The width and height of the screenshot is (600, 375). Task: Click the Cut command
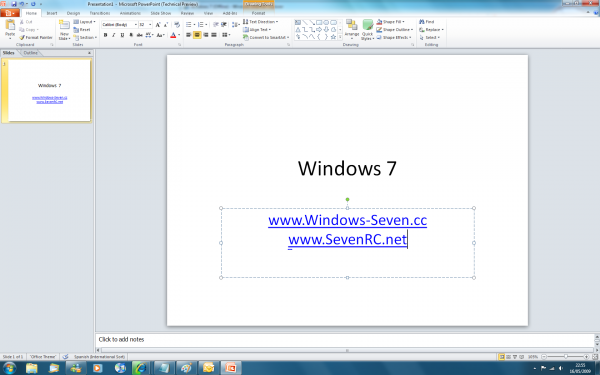26,22
